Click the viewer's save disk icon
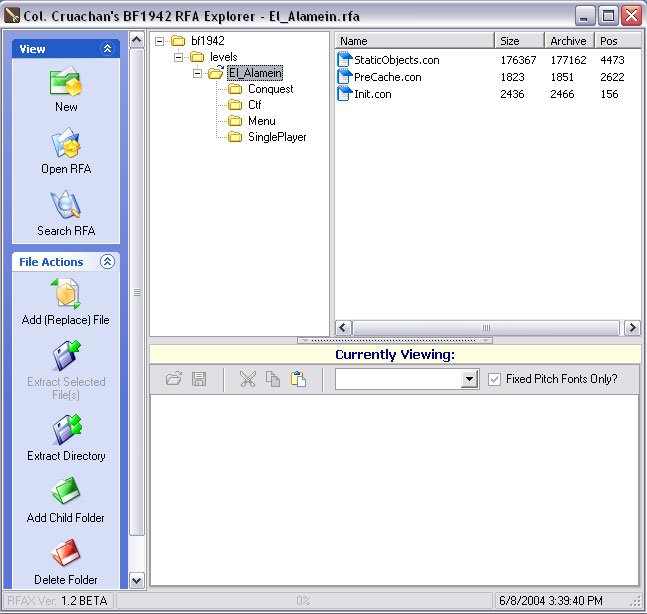 [199, 379]
